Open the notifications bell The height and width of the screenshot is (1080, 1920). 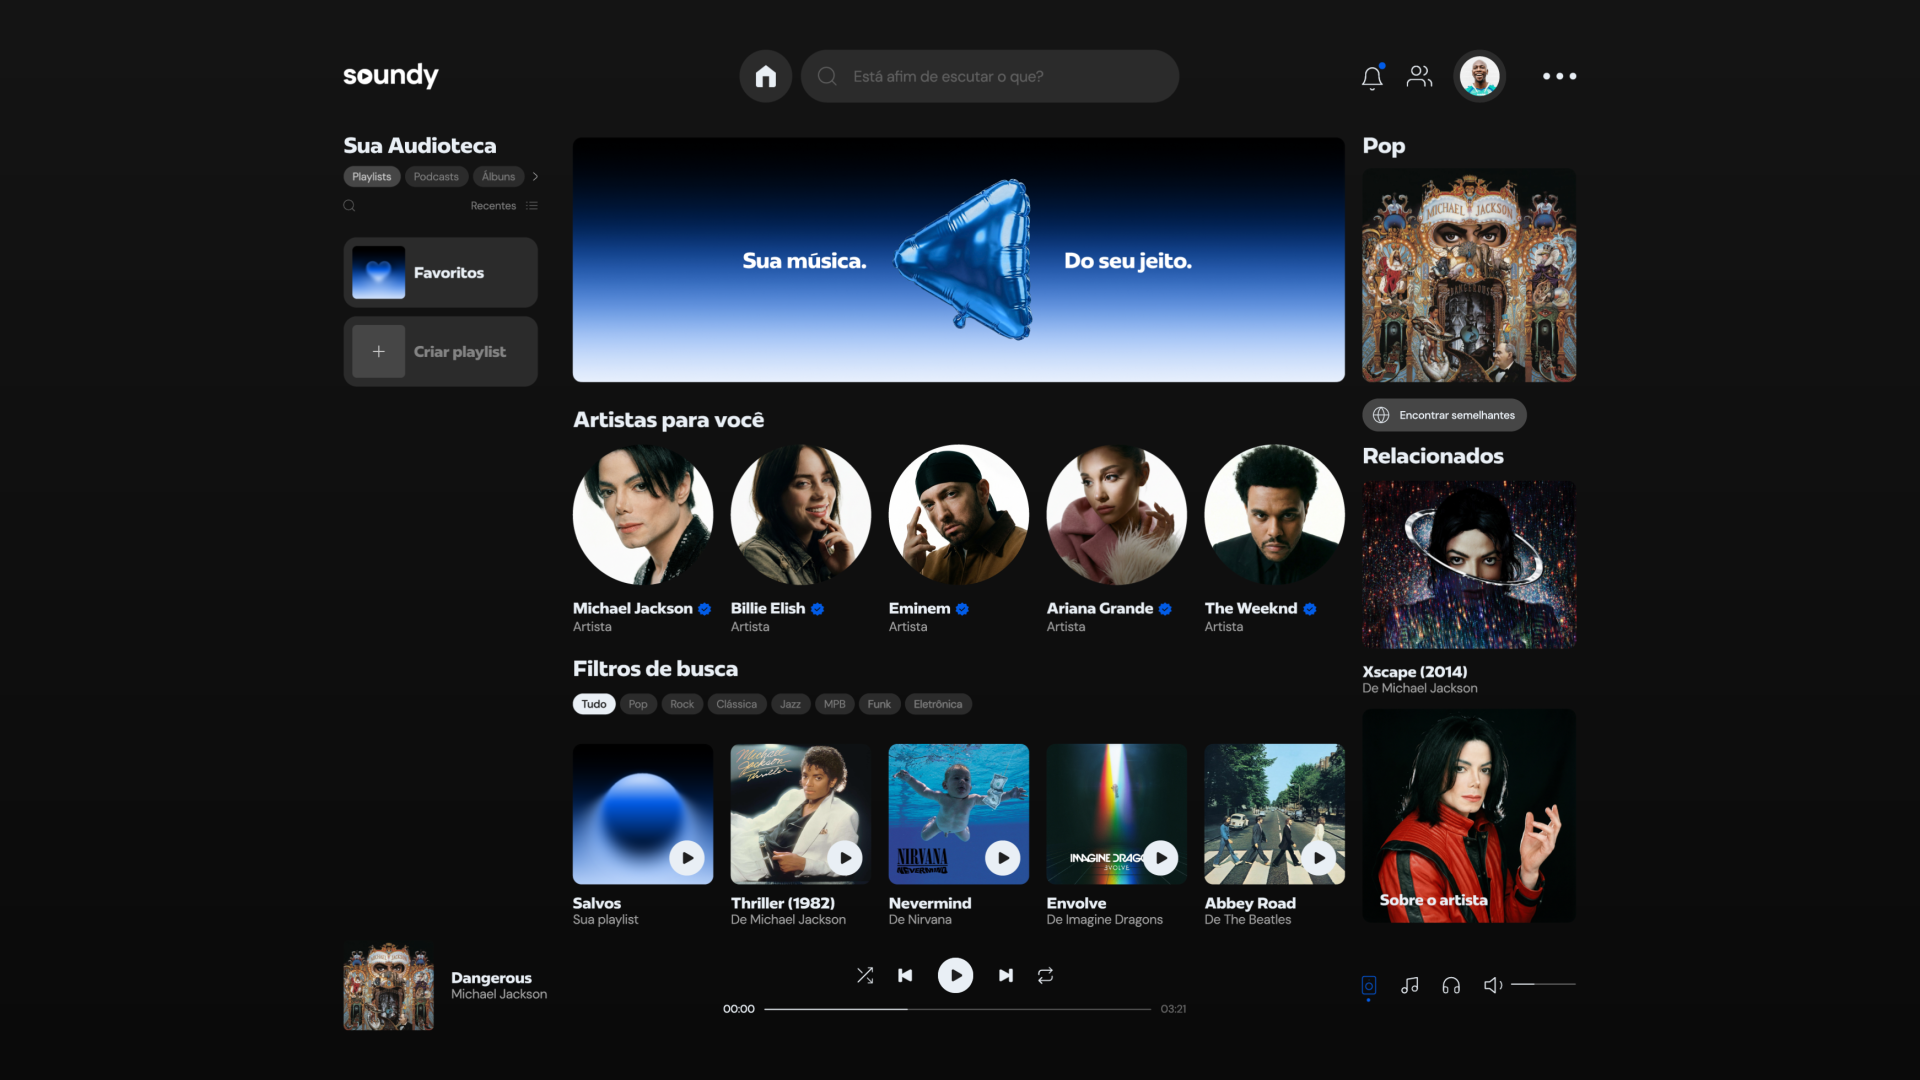(x=1372, y=77)
